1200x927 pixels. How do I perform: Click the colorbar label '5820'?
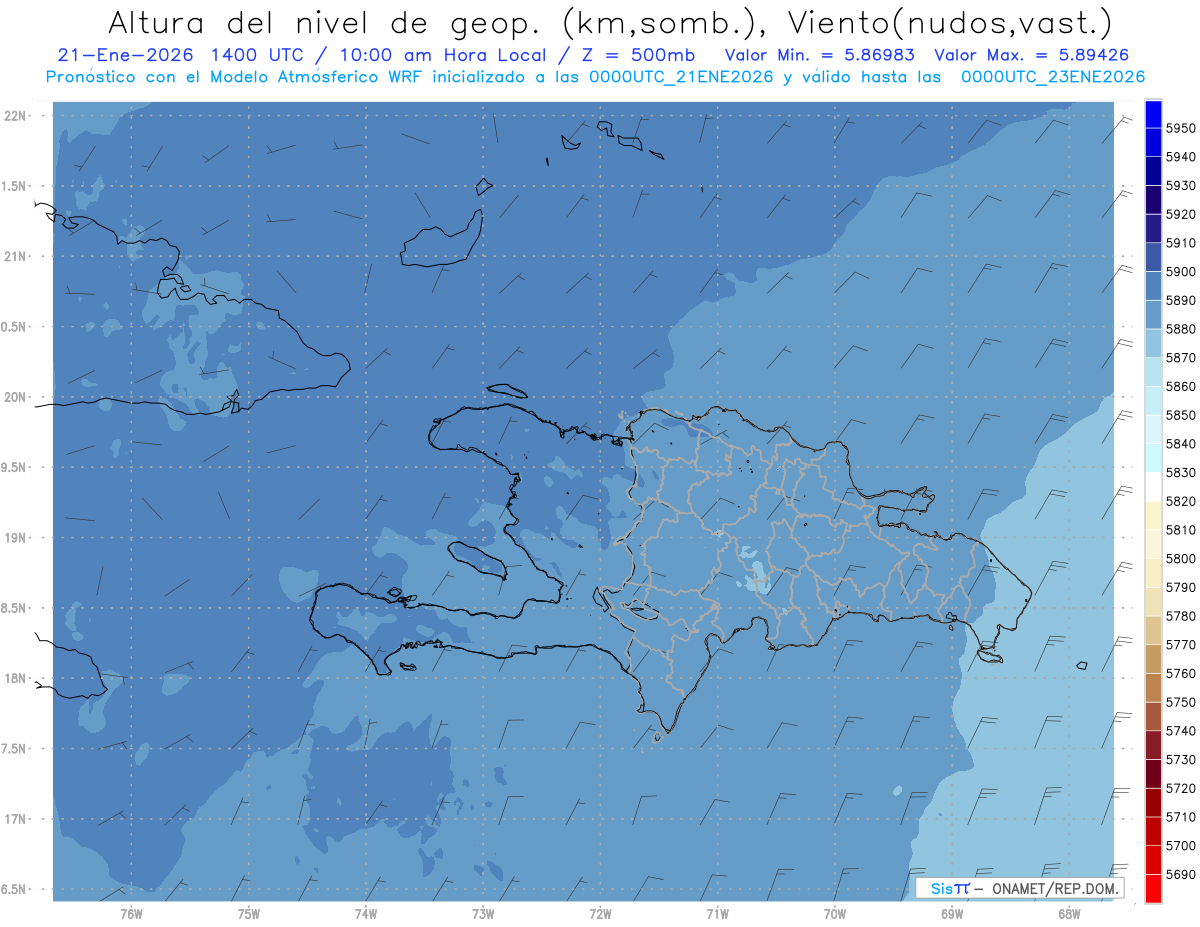point(1180,501)
